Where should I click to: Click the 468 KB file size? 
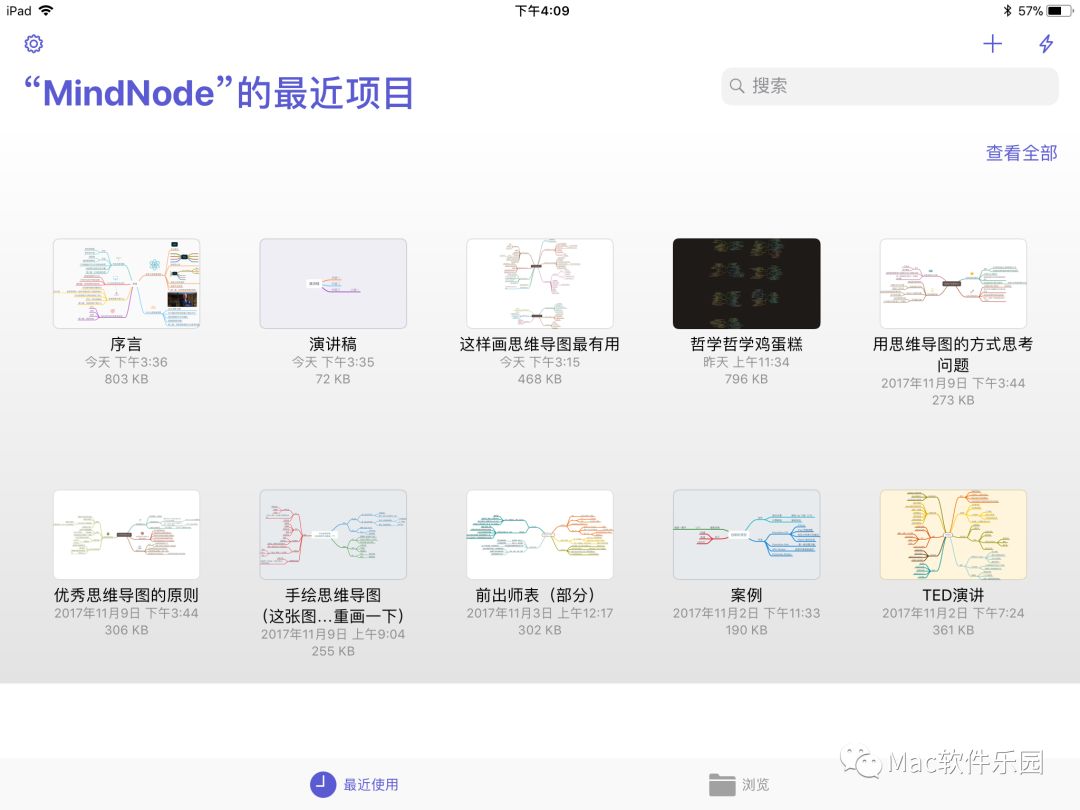[540, 379]
